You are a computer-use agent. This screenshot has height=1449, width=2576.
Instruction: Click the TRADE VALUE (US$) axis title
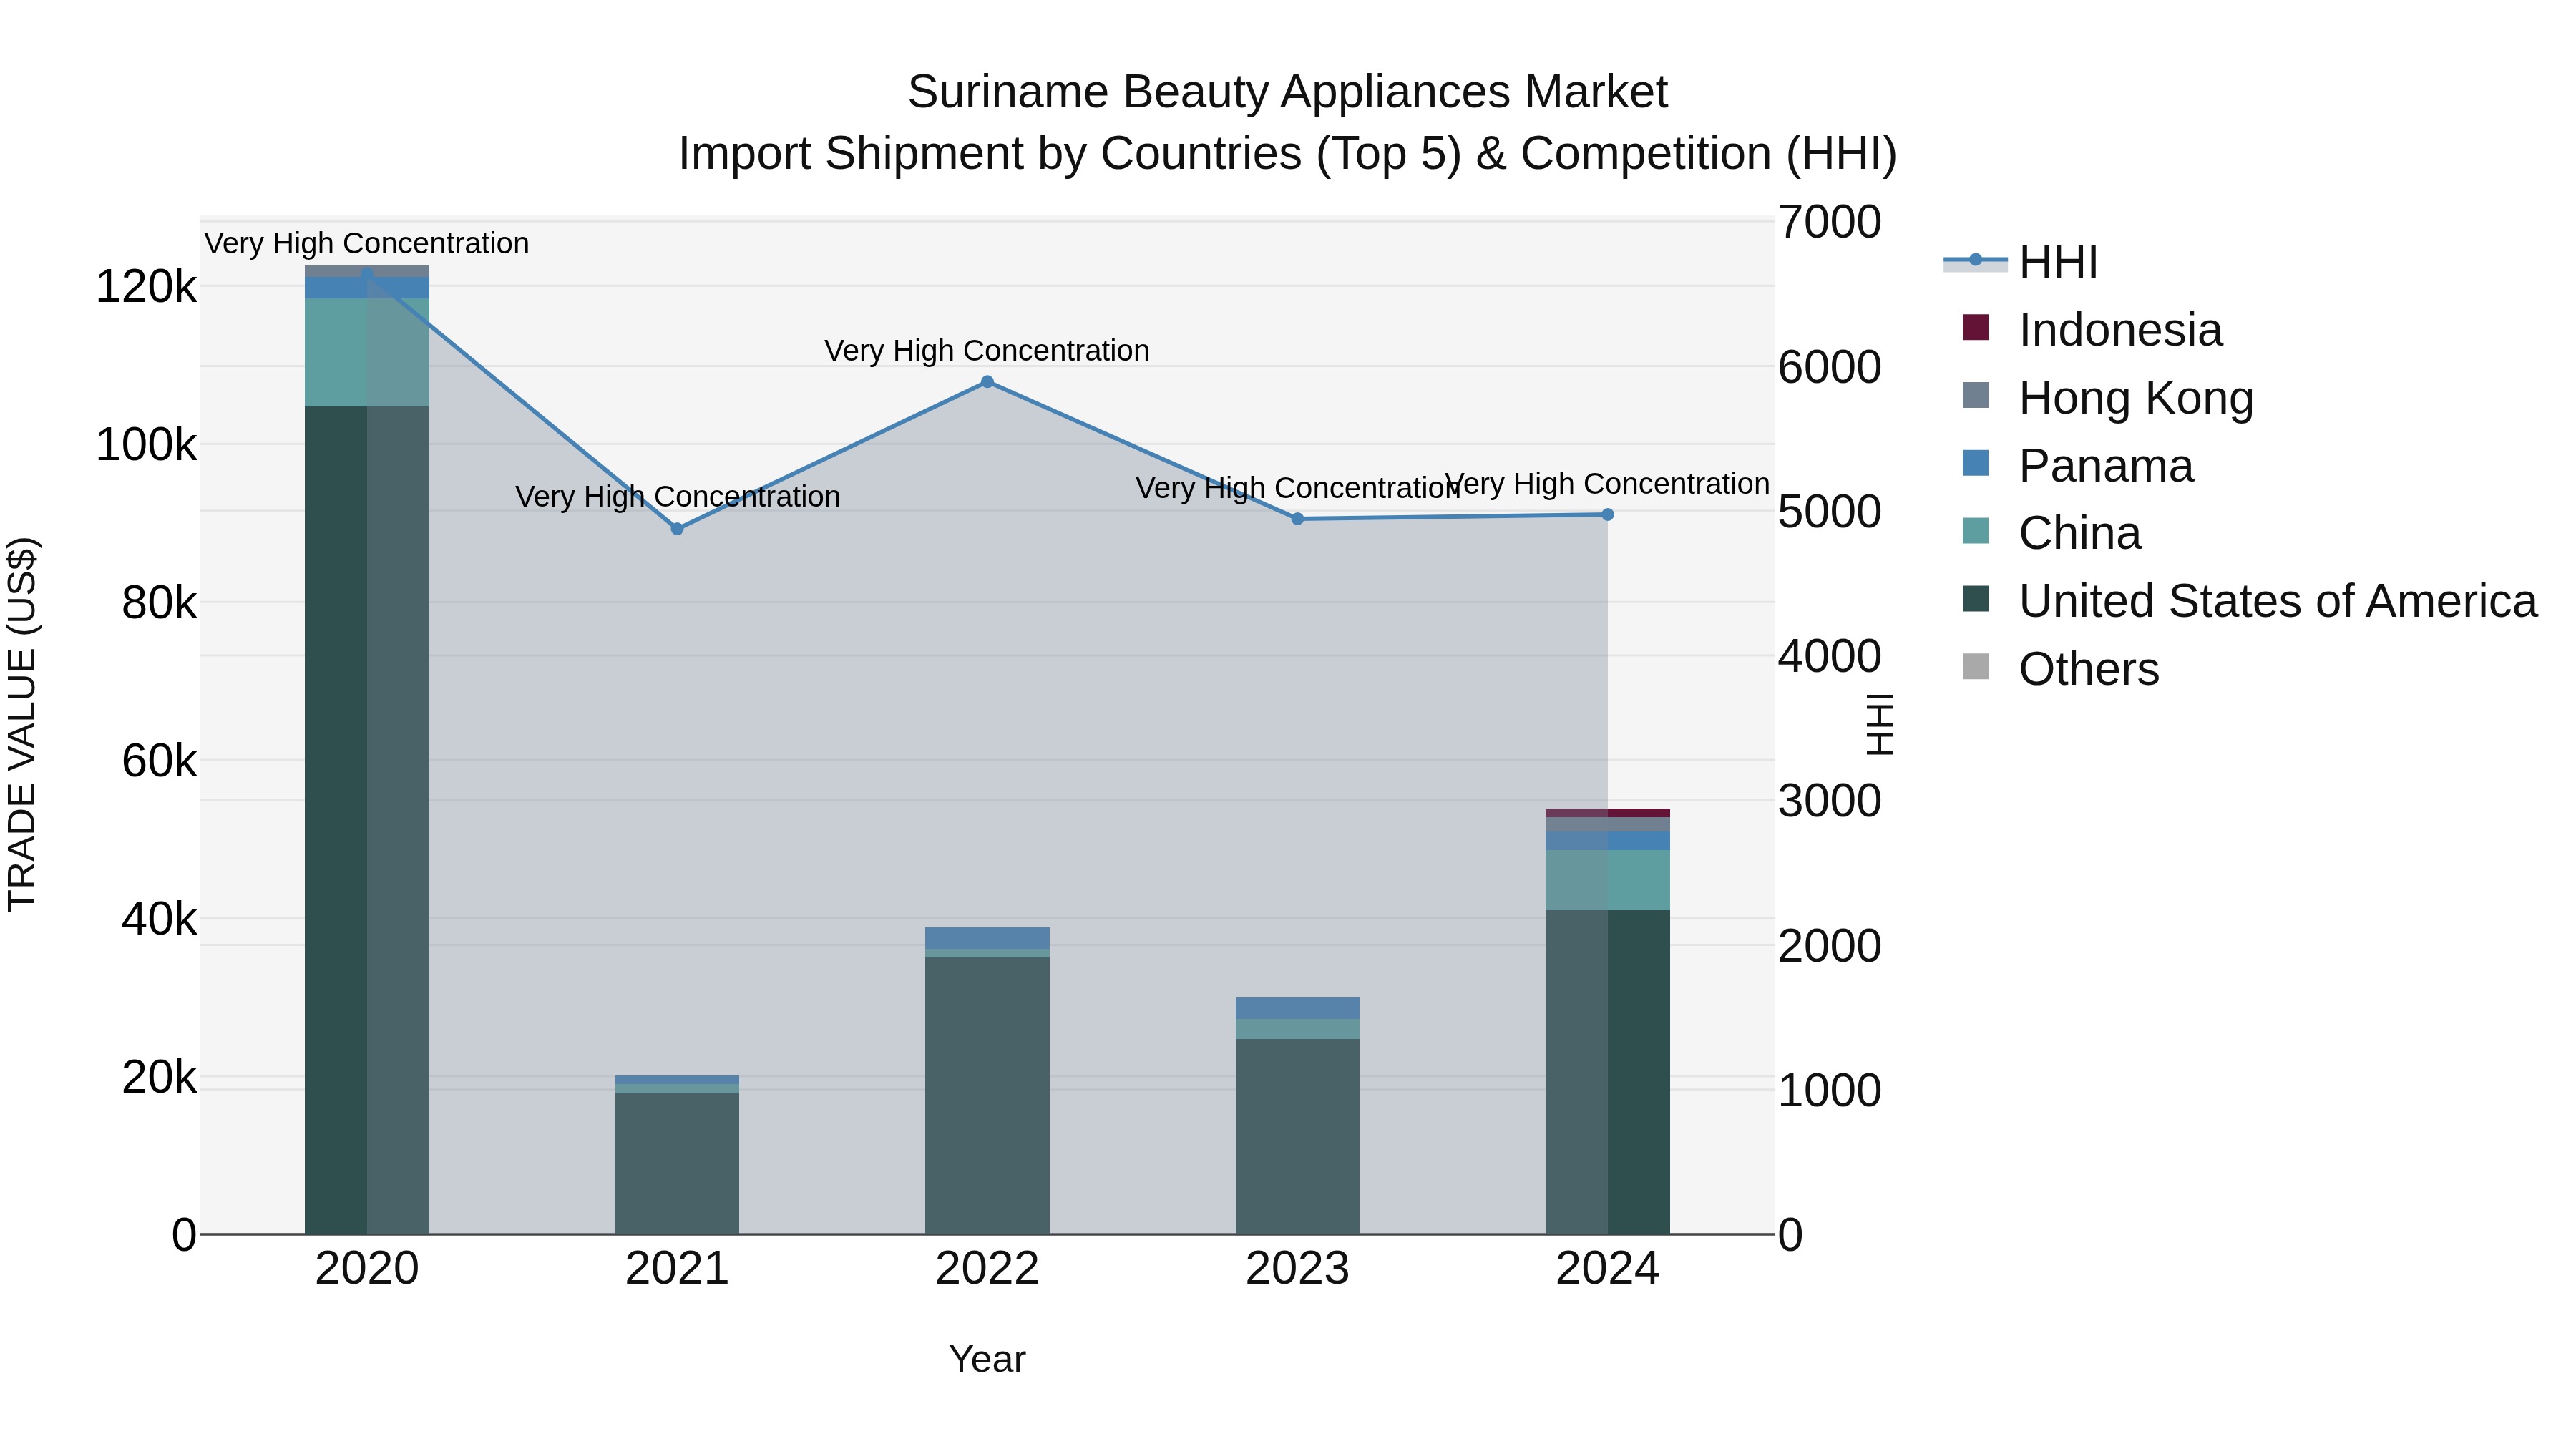(22, 724)
